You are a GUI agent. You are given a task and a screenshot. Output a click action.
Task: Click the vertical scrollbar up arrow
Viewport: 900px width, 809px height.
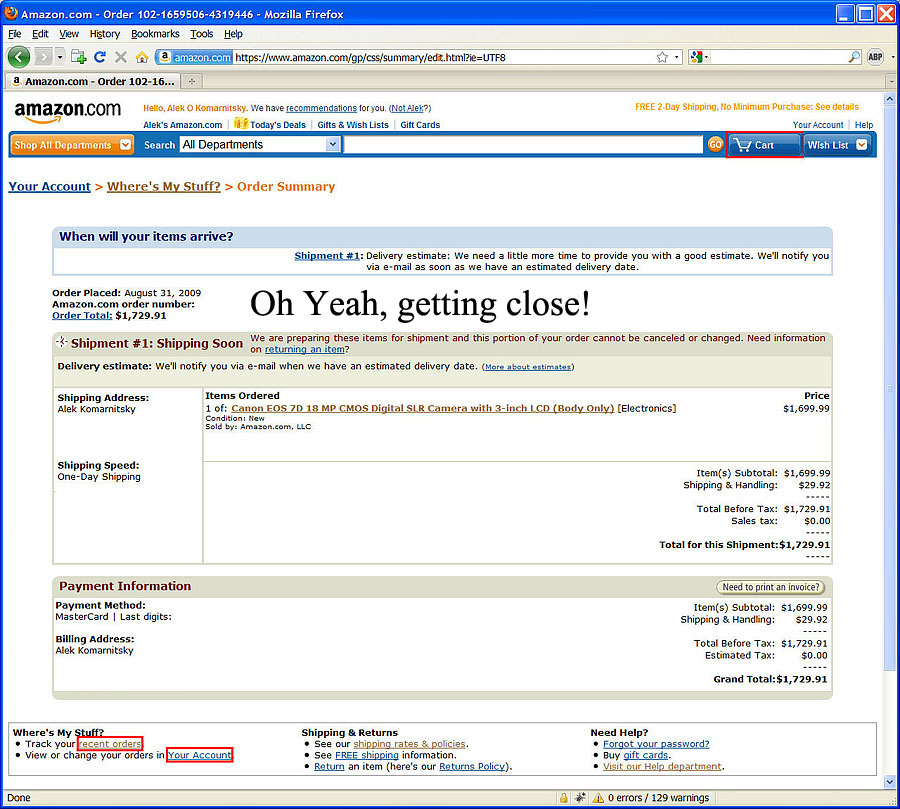pos(889,99)
